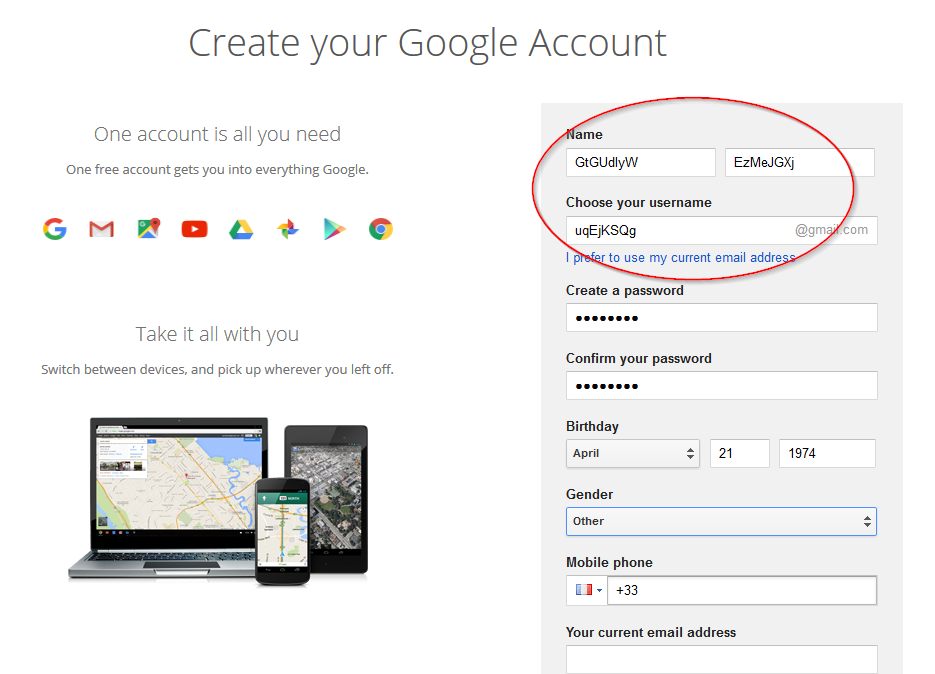Viewport: 935px width, 674px height.
Task: Focus the Confirm your password field
Action: tap(722, 385)
